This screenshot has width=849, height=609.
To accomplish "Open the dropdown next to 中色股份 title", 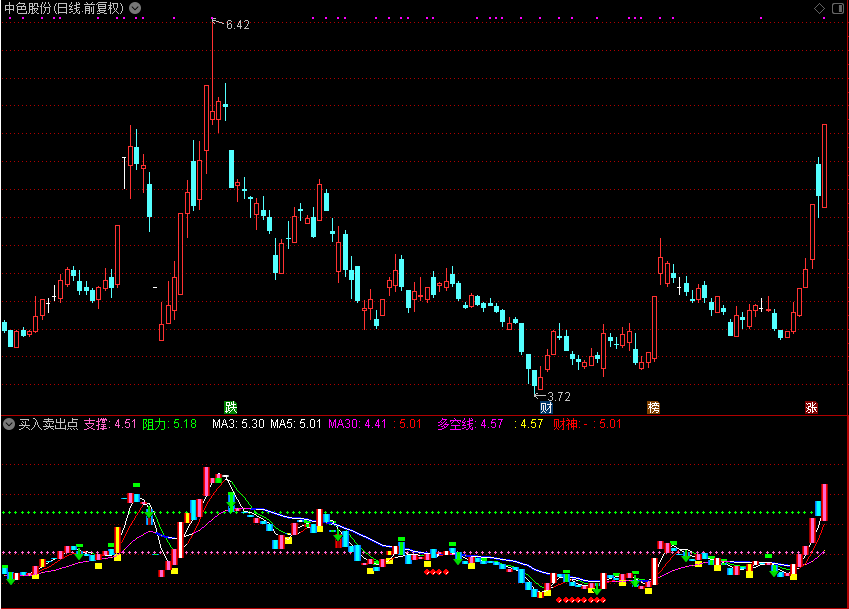I will tap(135, 8).
